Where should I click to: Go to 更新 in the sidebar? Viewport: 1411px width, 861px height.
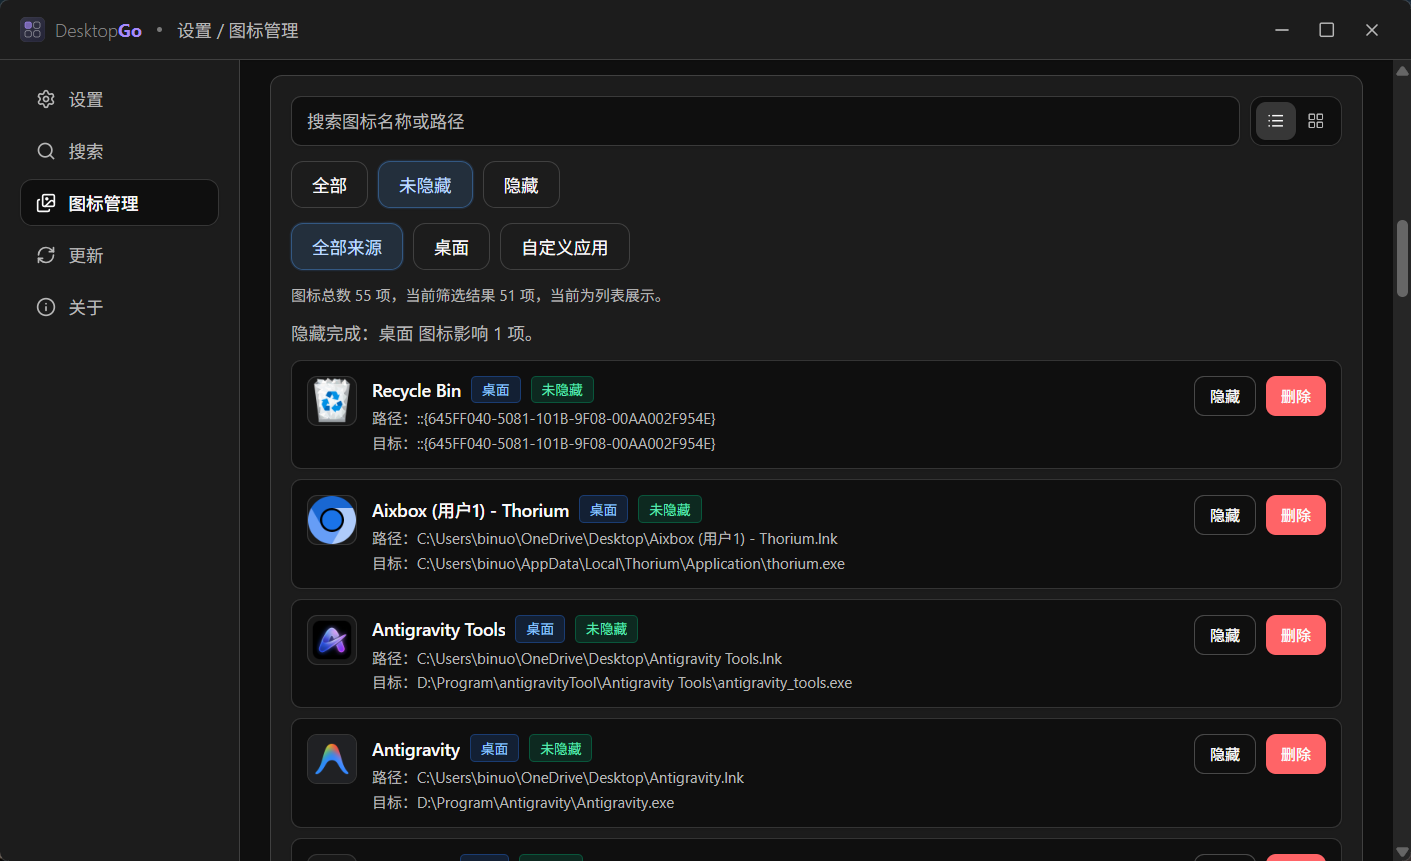86,255
